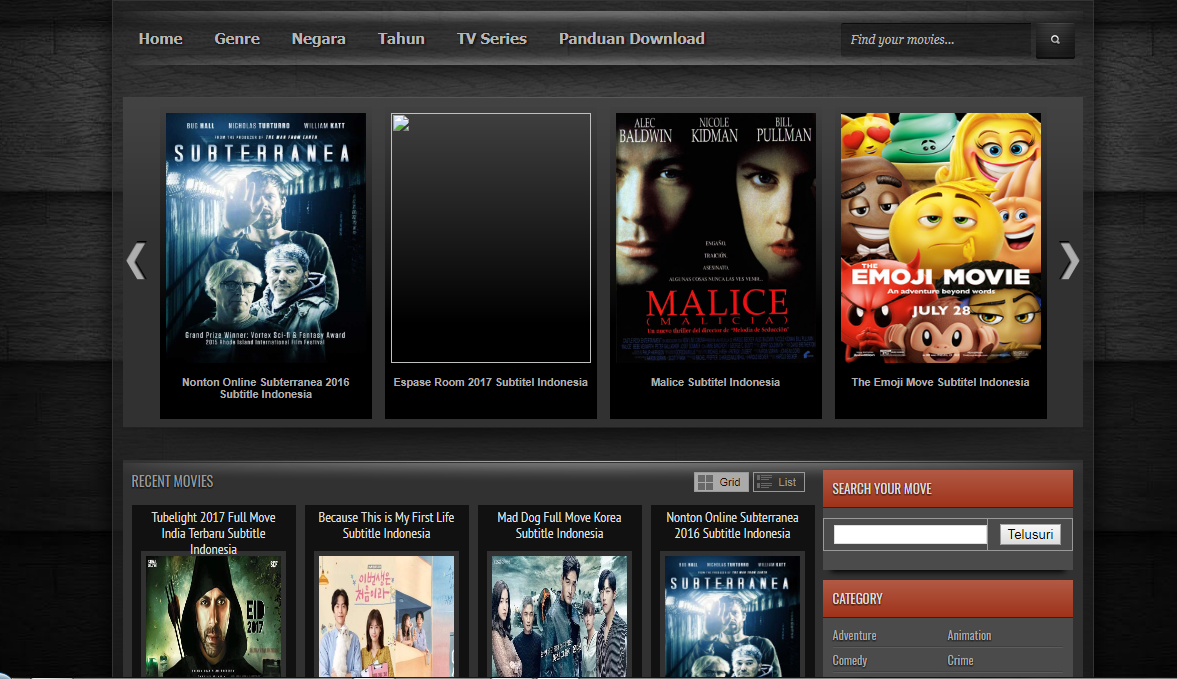This screenshot has width=1177, height=679.
Task: Click the sidebar search text box
Action: [x=910, y=534]
